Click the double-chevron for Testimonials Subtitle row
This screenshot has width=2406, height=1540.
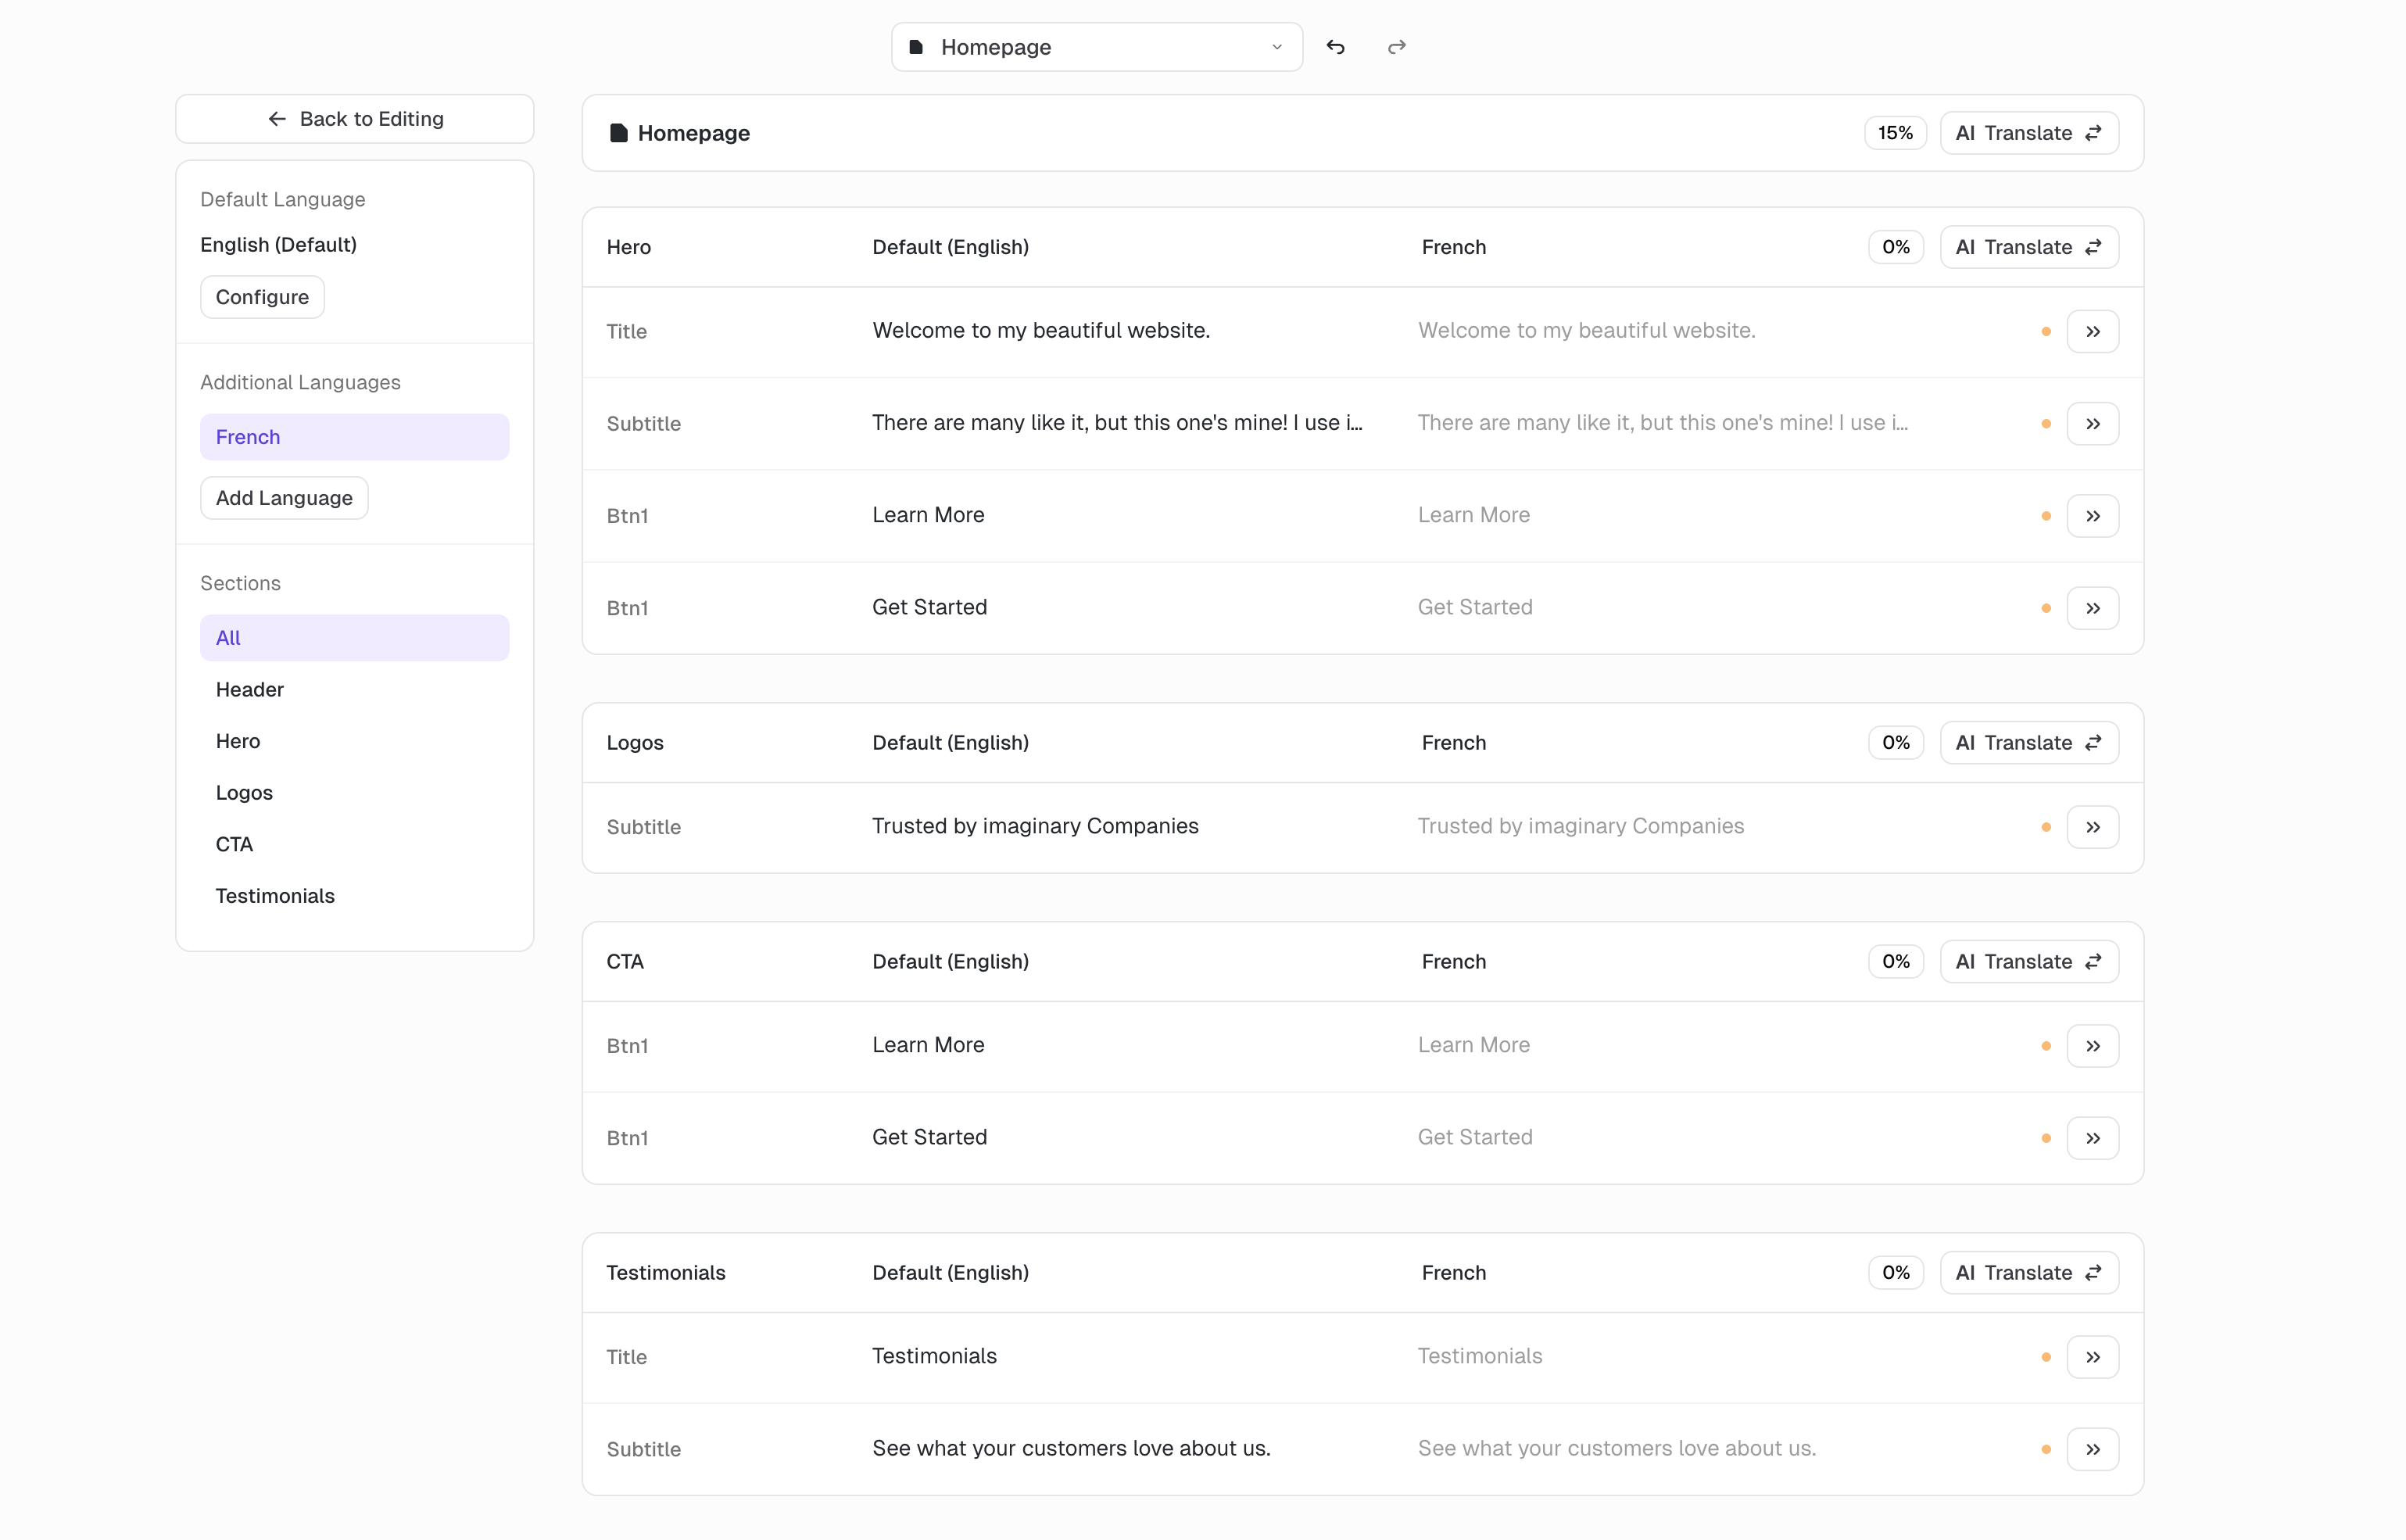click(2092, 1449)
